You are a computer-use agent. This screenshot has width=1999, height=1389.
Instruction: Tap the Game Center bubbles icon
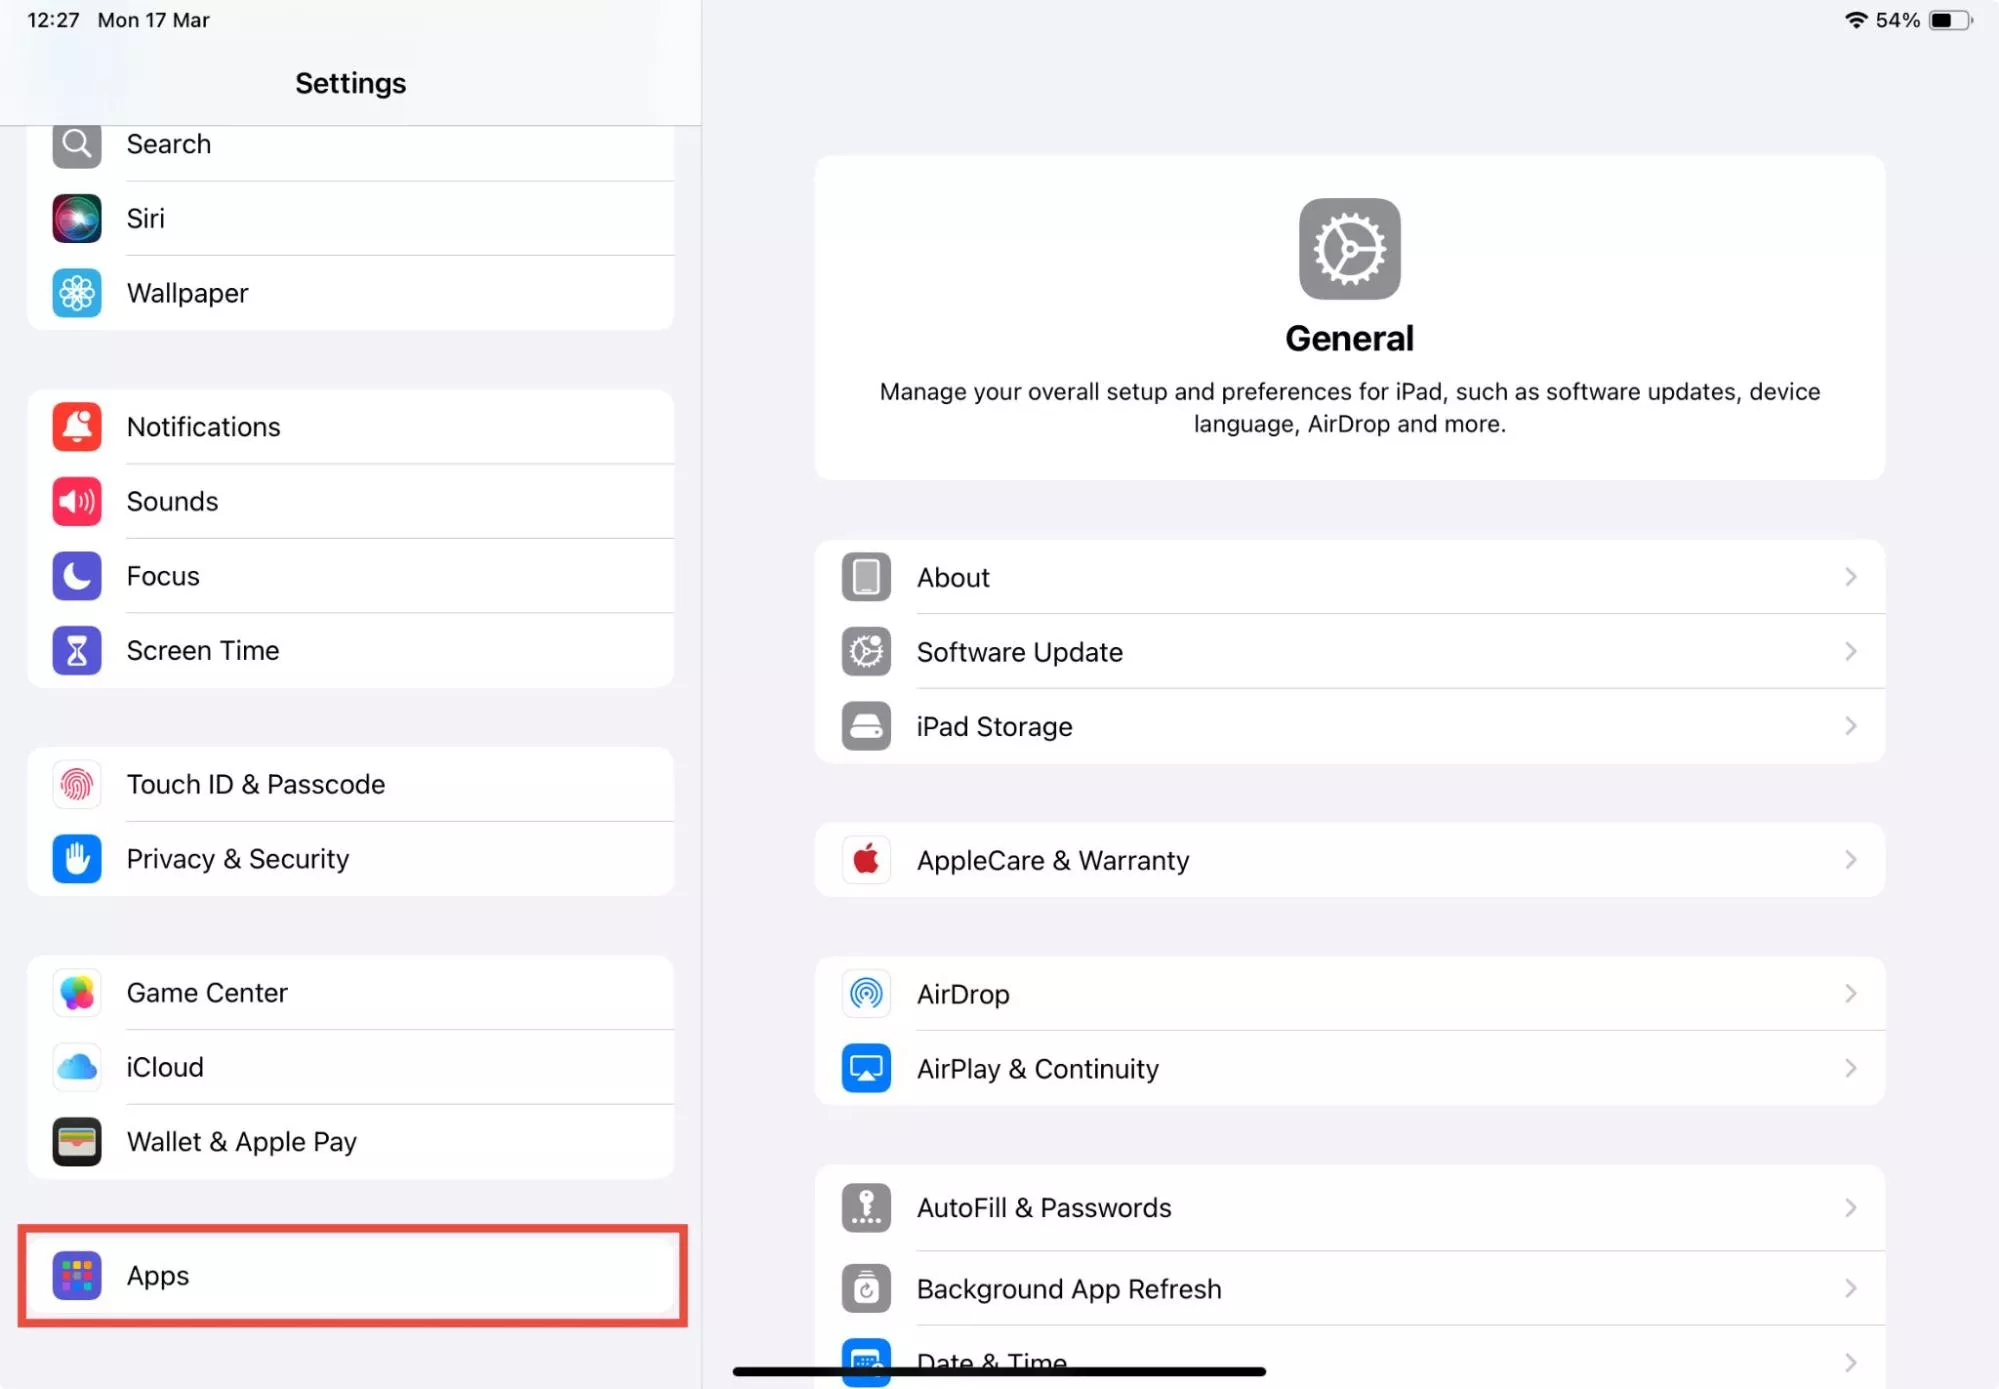coord(77,993)
